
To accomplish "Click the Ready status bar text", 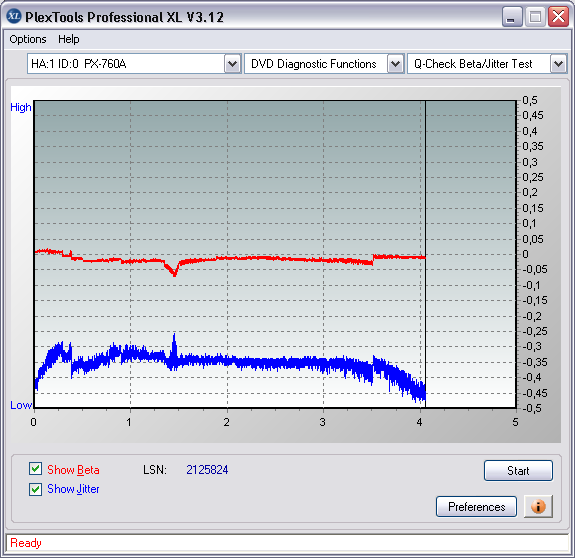I will [26, 543].
